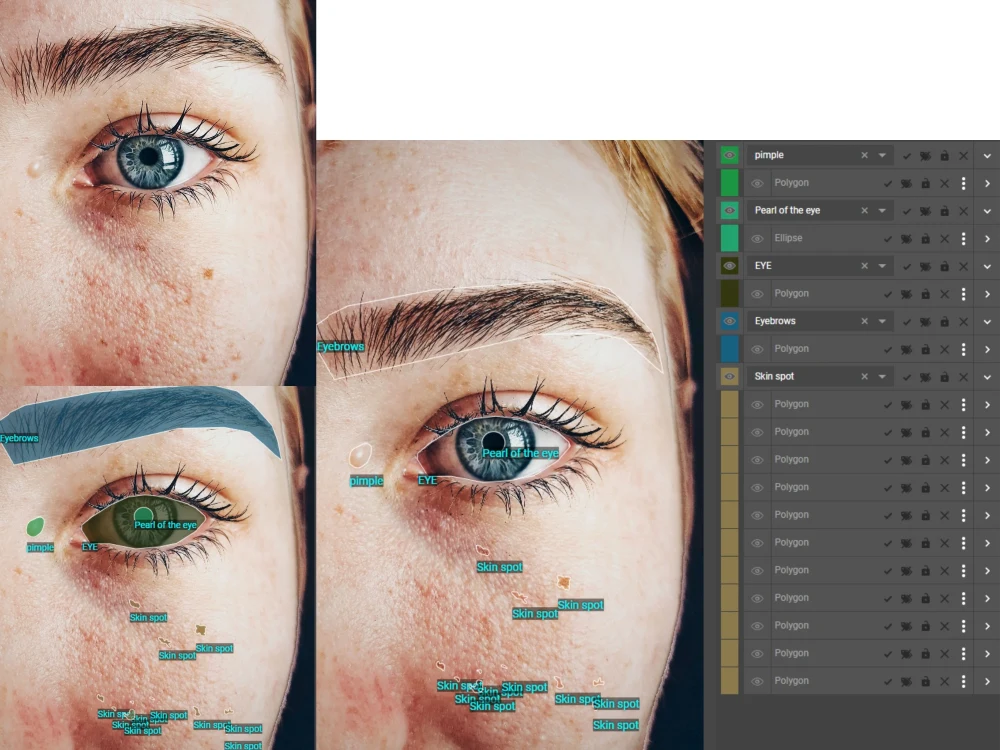Screen dimensions: 1000x750
Task: Click the crossed-eye hide icon on the EYE row
Action: coord(925,266)
